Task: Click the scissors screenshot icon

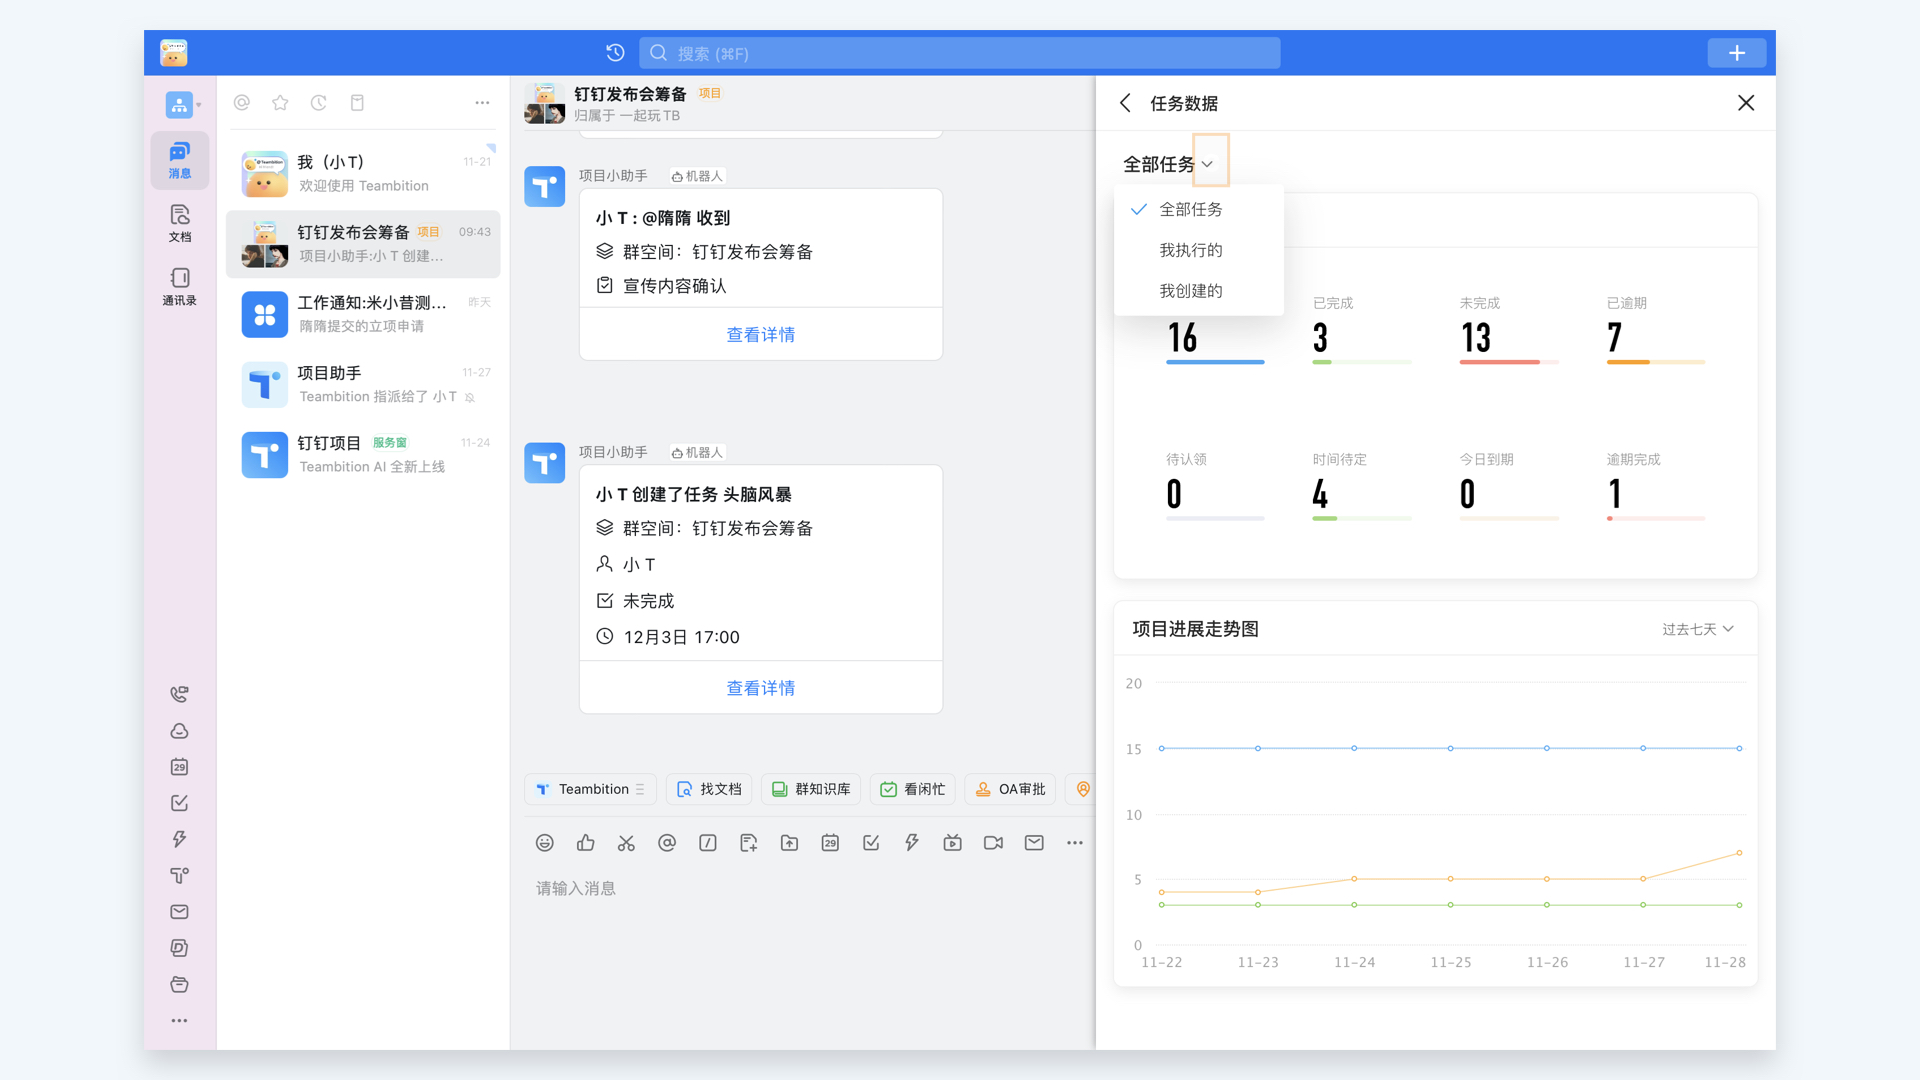Action: point(626,842)
